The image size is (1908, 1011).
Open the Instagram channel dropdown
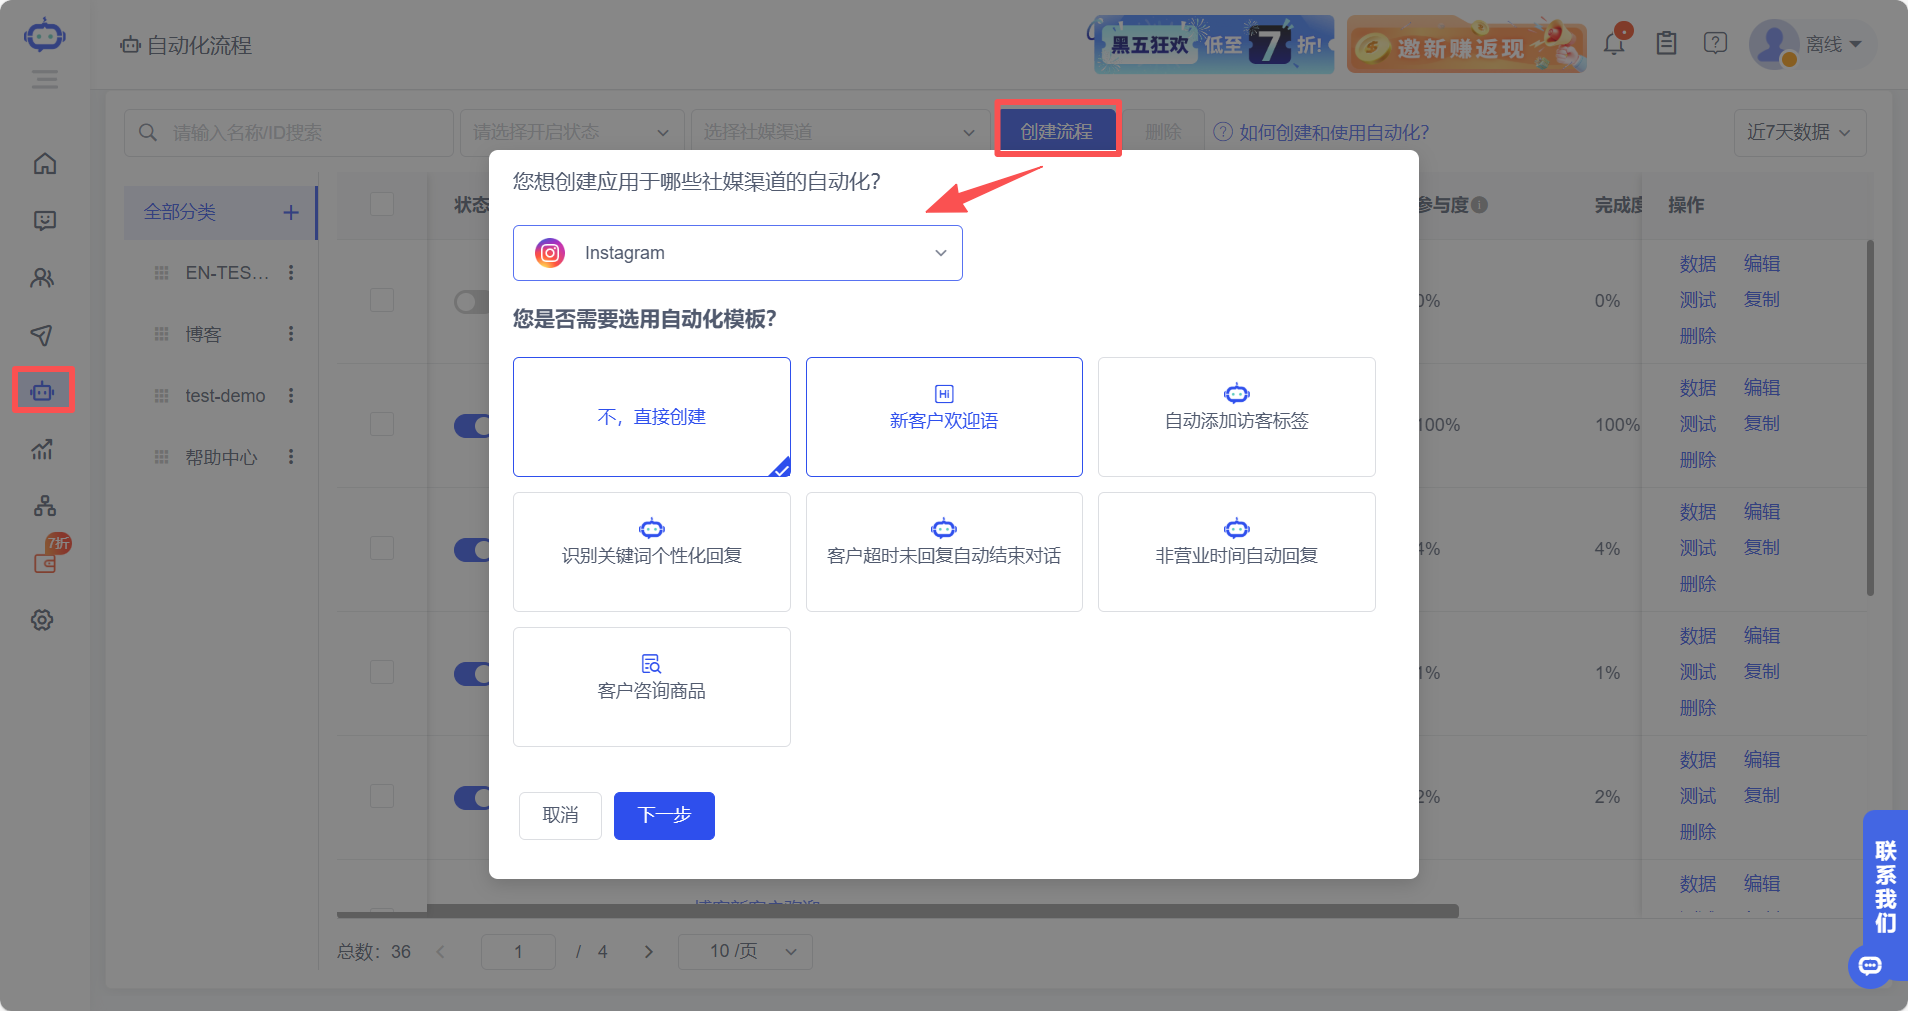738,253
